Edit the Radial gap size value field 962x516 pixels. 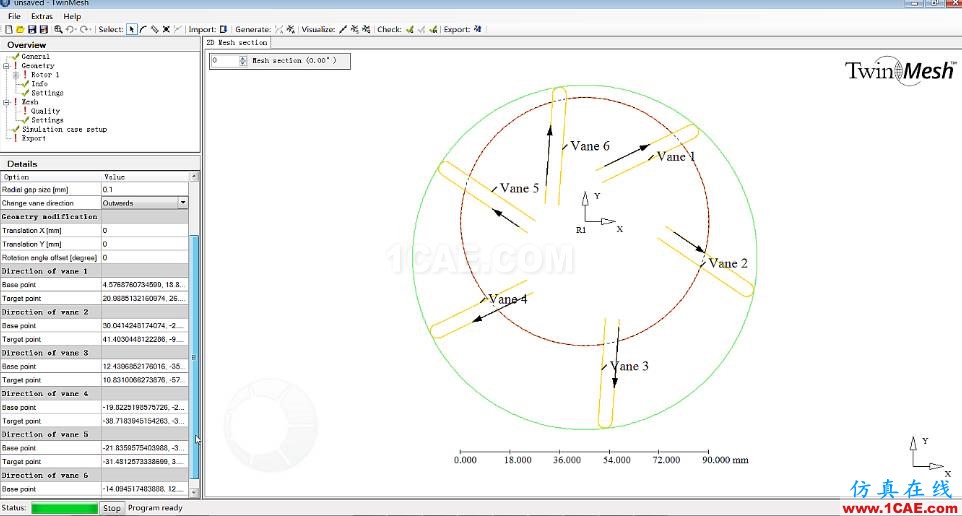tap(144, 190)
